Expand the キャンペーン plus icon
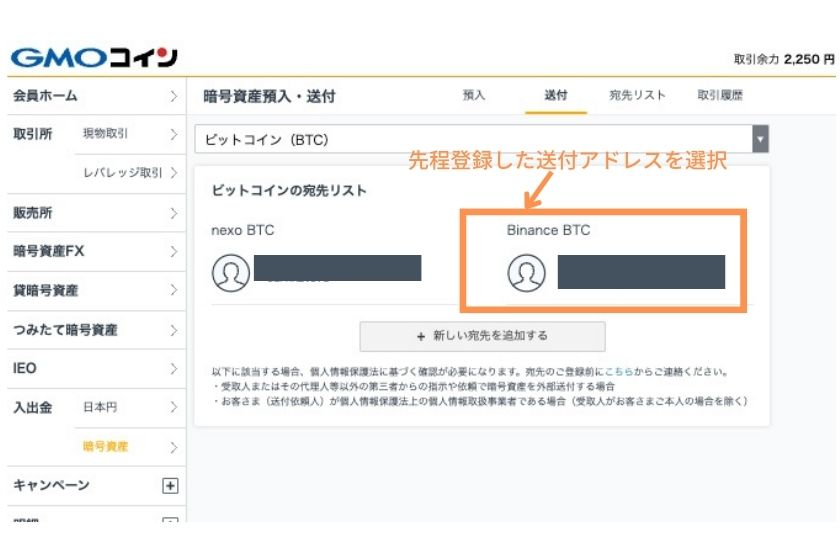The height and width of the screenshot is (560, 840). [170, 486]
